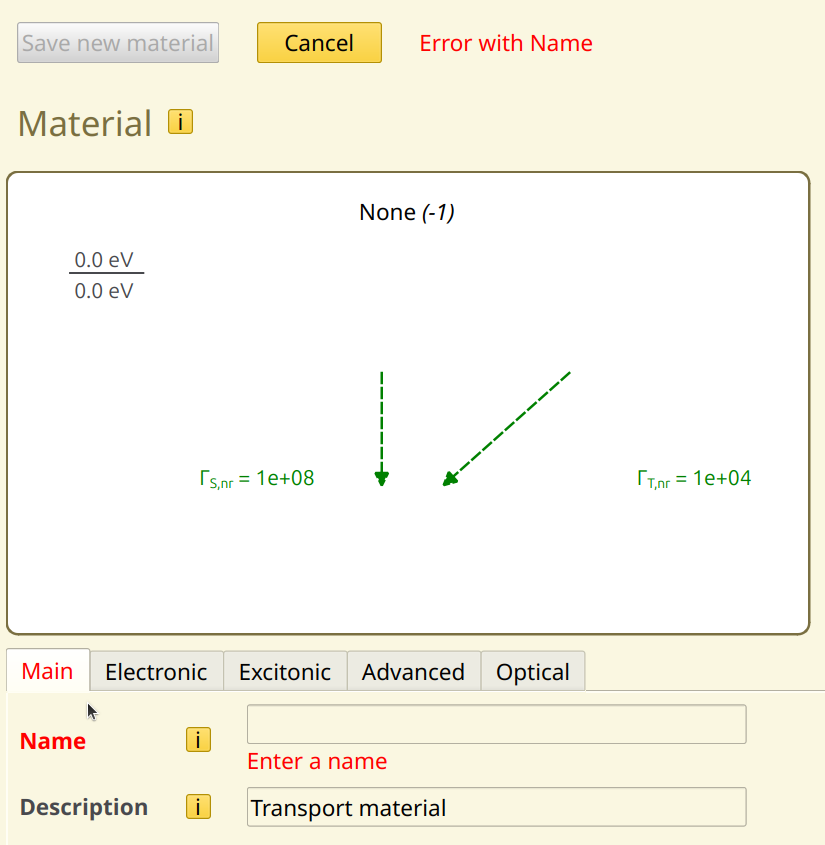Screen dimensions: 825x845
Task: Click the Description field containing Transport material
Action: click(x=496, y=807)
